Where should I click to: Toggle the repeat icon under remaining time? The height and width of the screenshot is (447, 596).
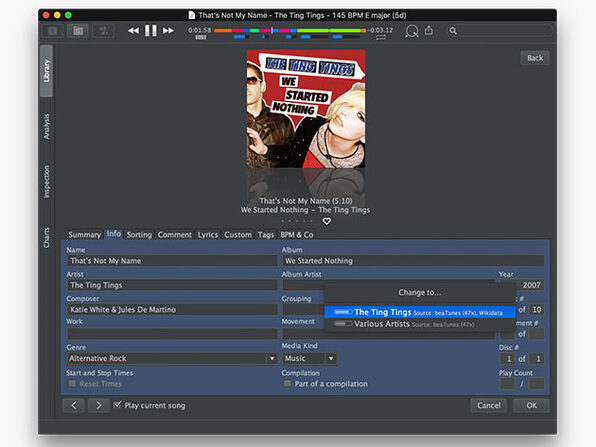click(381, 37)
